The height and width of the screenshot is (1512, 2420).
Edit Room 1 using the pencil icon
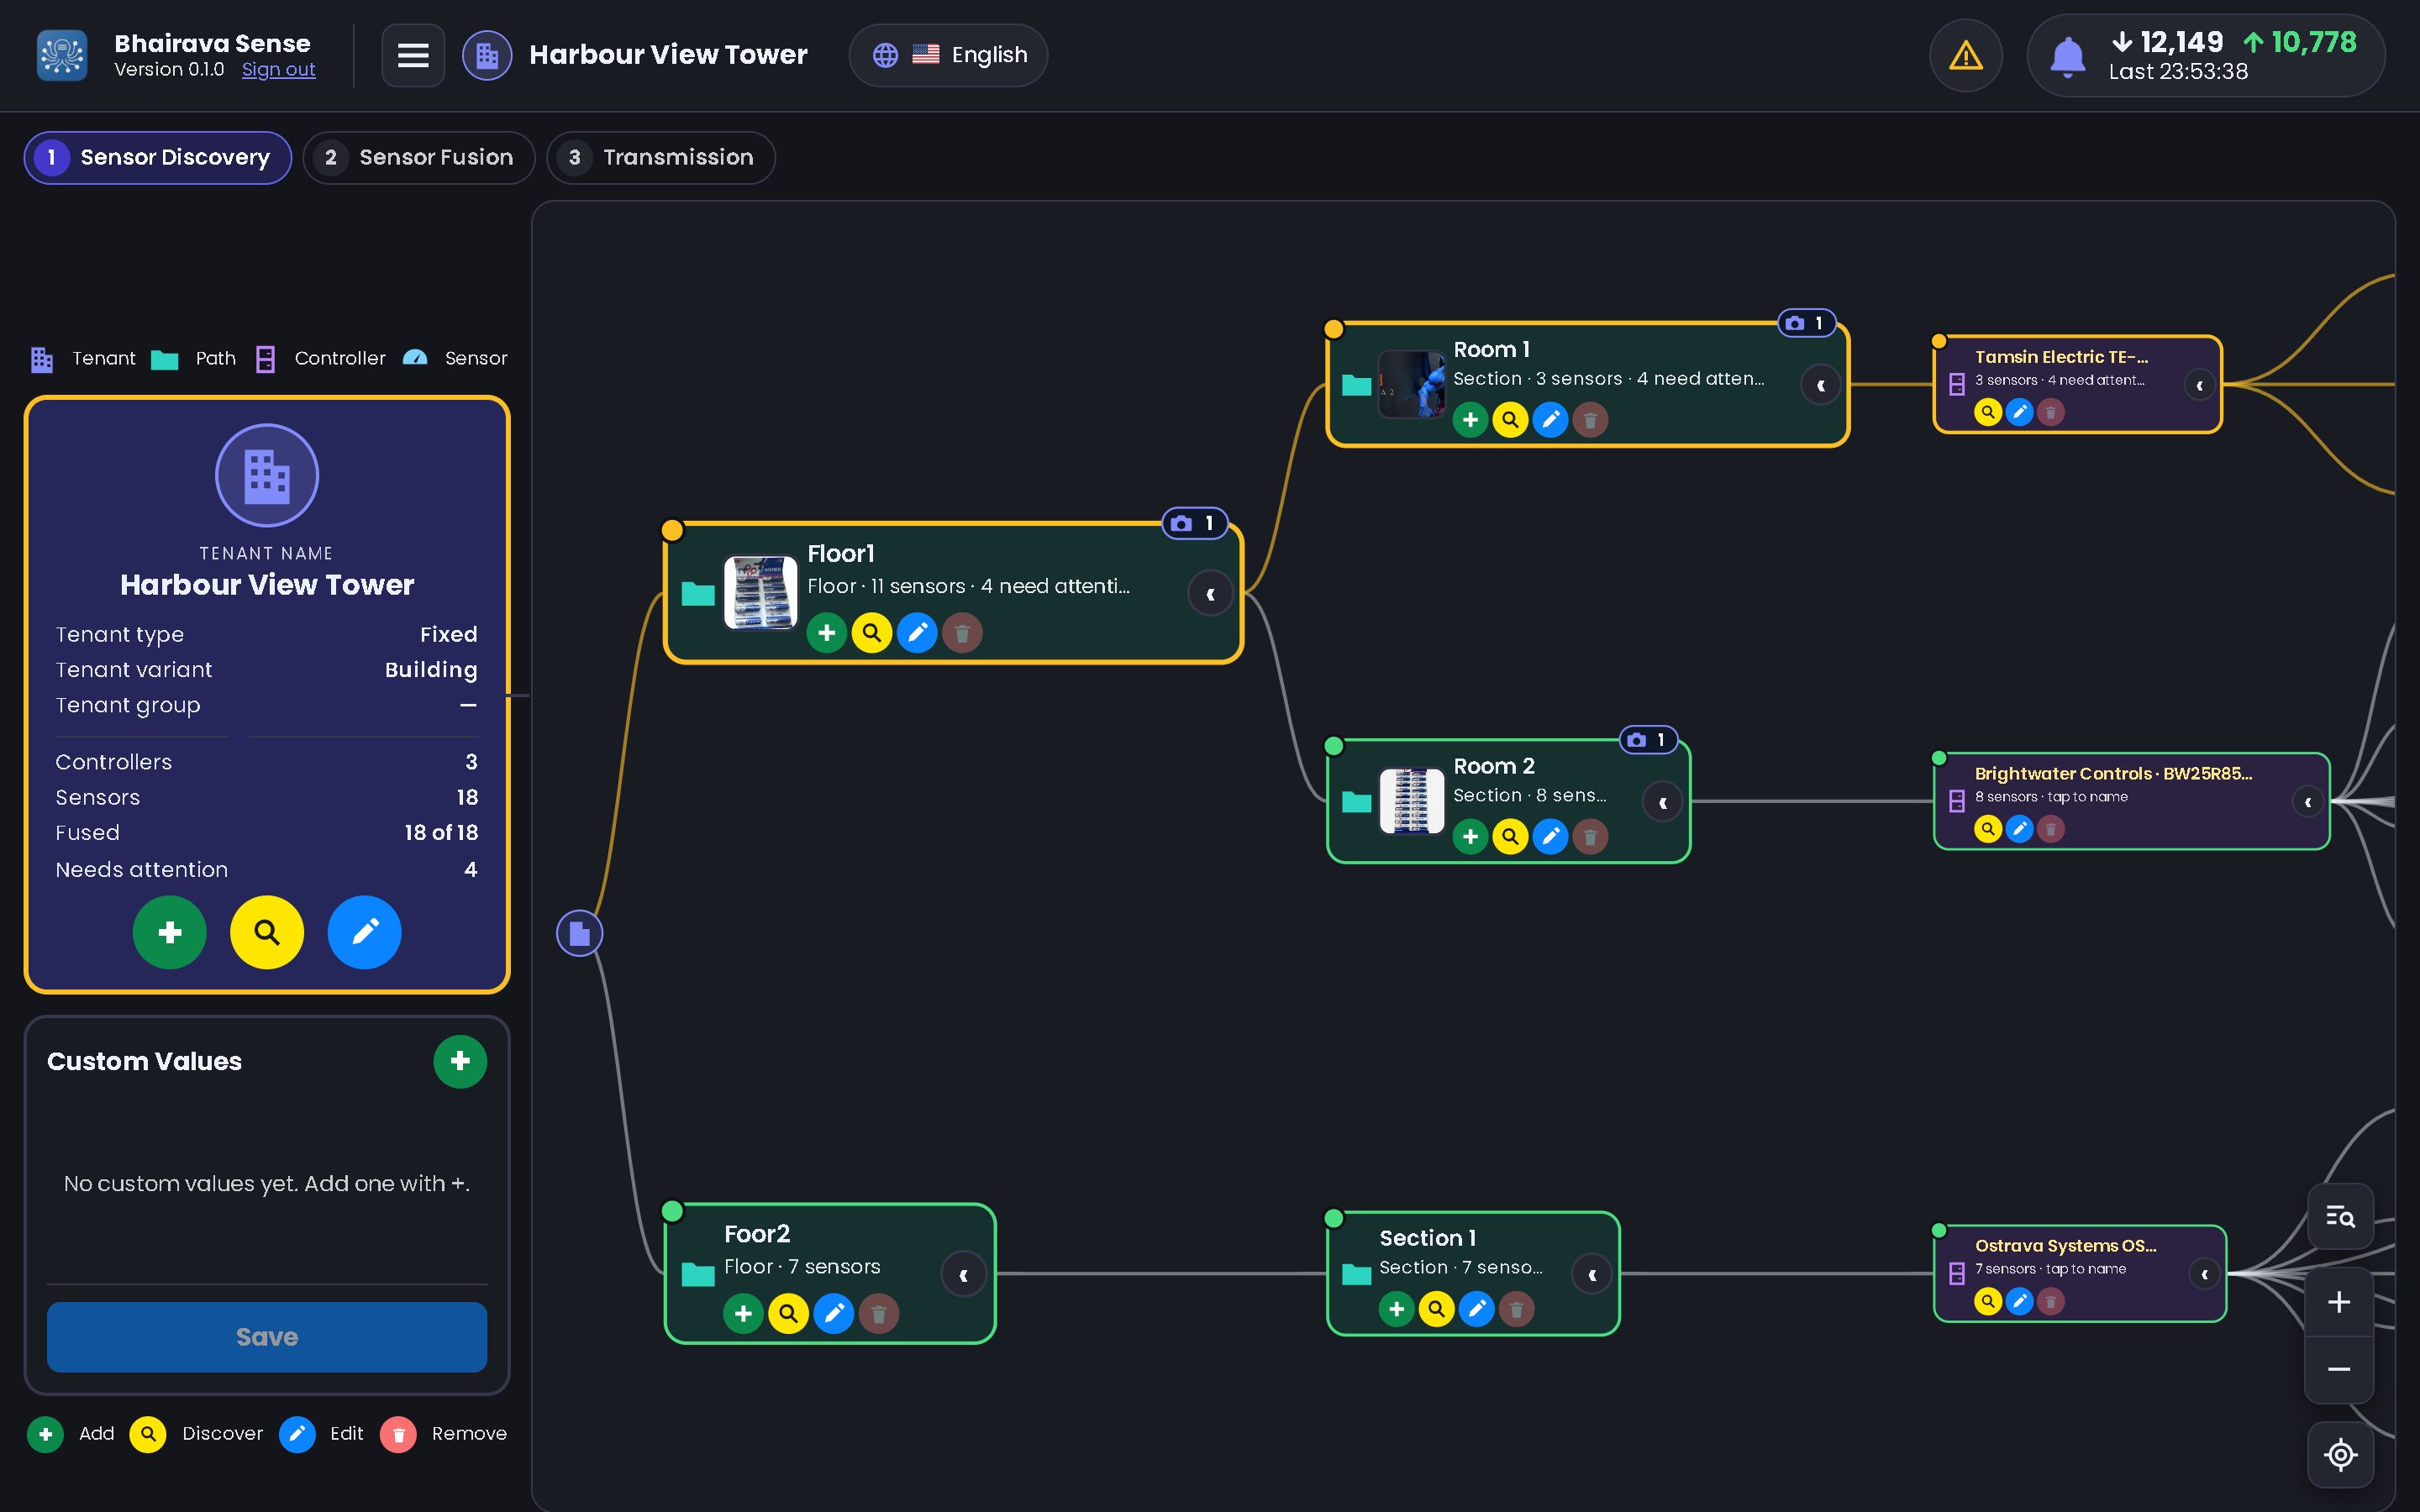1550,420
